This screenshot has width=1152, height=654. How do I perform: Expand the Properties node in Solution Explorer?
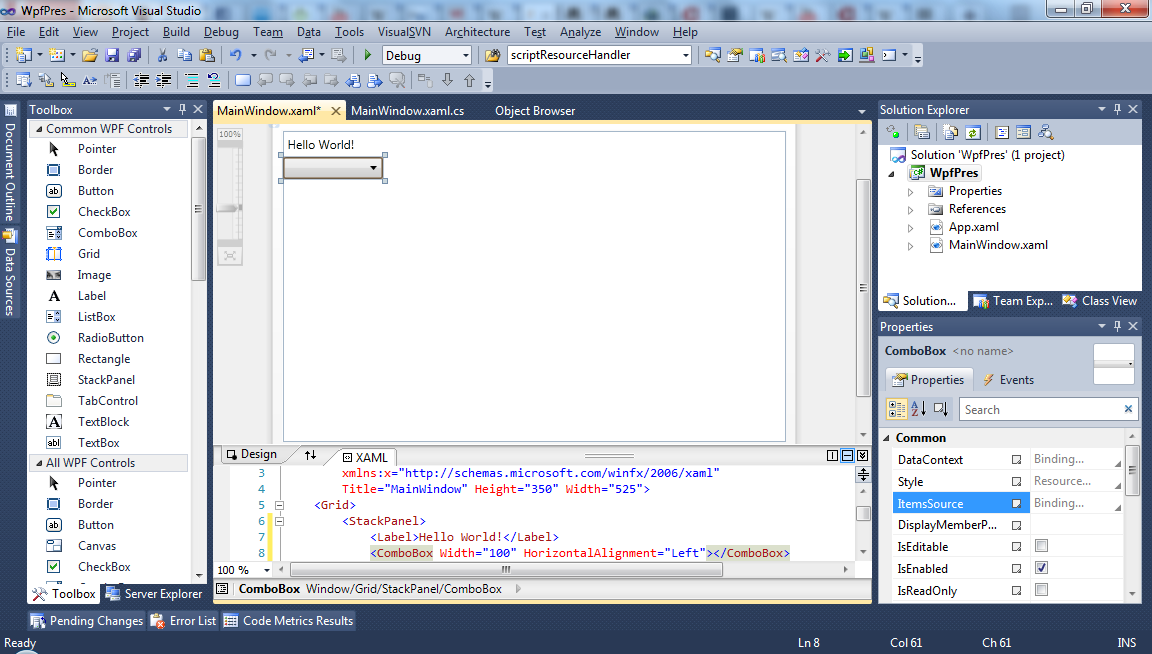910,192
